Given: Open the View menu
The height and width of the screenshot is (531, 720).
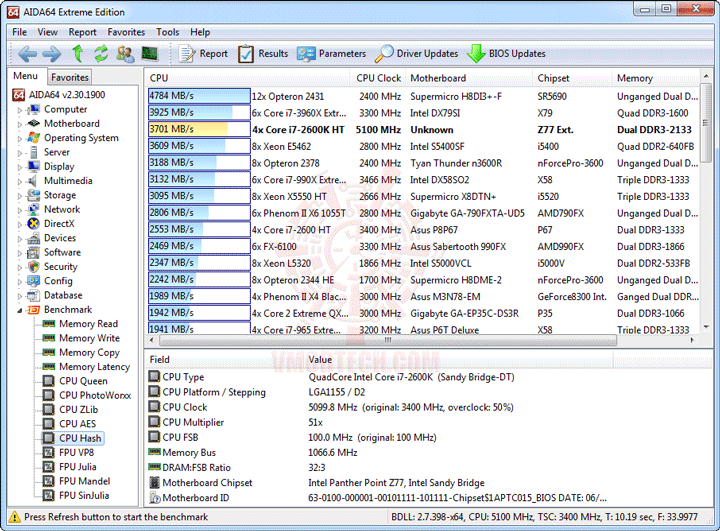Looking at the screenshot, I should click(47, 32).
